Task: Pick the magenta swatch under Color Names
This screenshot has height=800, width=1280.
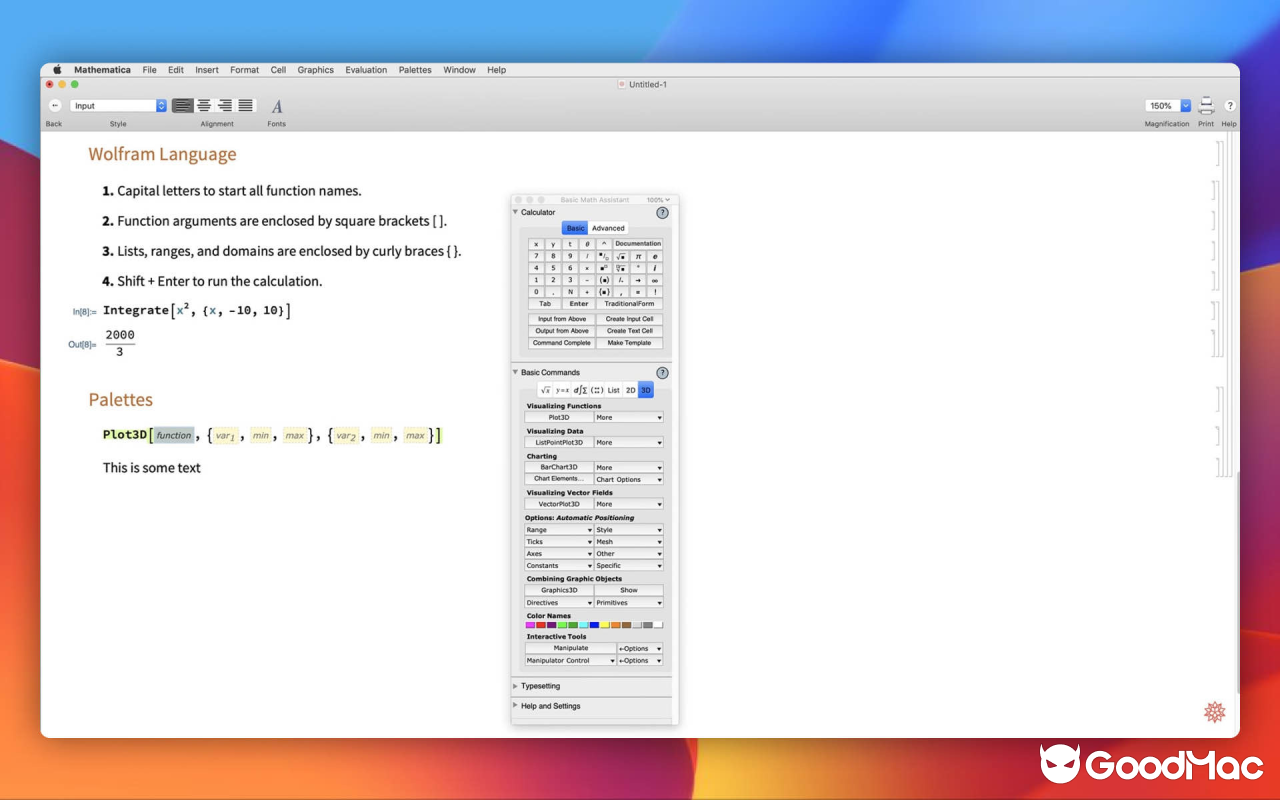Action: point(529,623)
